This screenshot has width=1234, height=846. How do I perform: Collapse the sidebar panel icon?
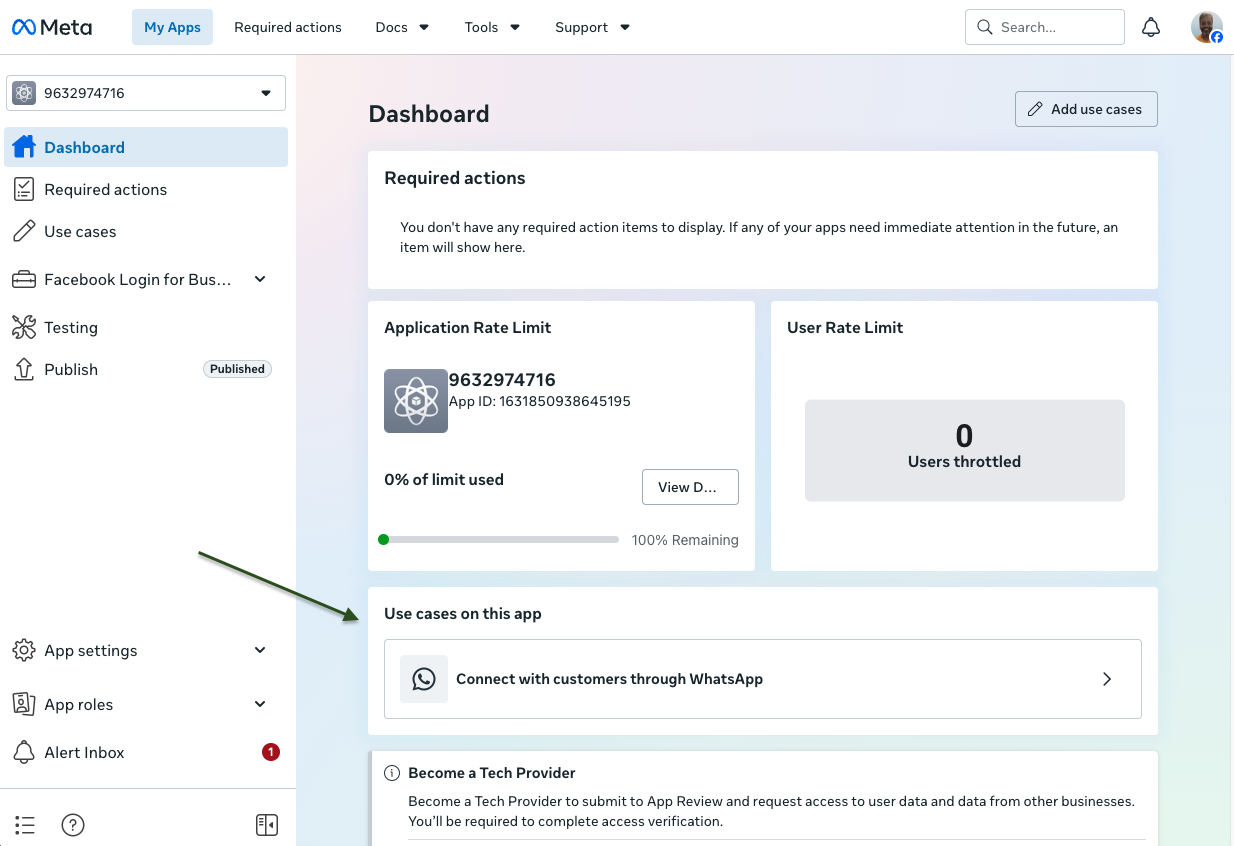pos(266,825)
